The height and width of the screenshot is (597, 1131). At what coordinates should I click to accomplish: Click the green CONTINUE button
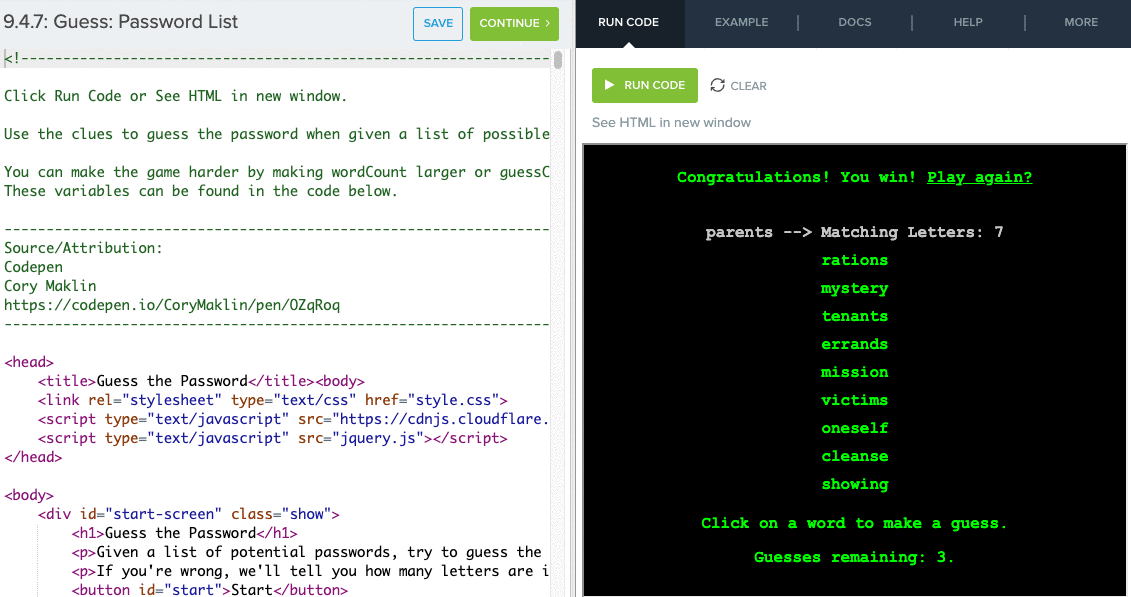pyautogui.click(x=514, y=24)
